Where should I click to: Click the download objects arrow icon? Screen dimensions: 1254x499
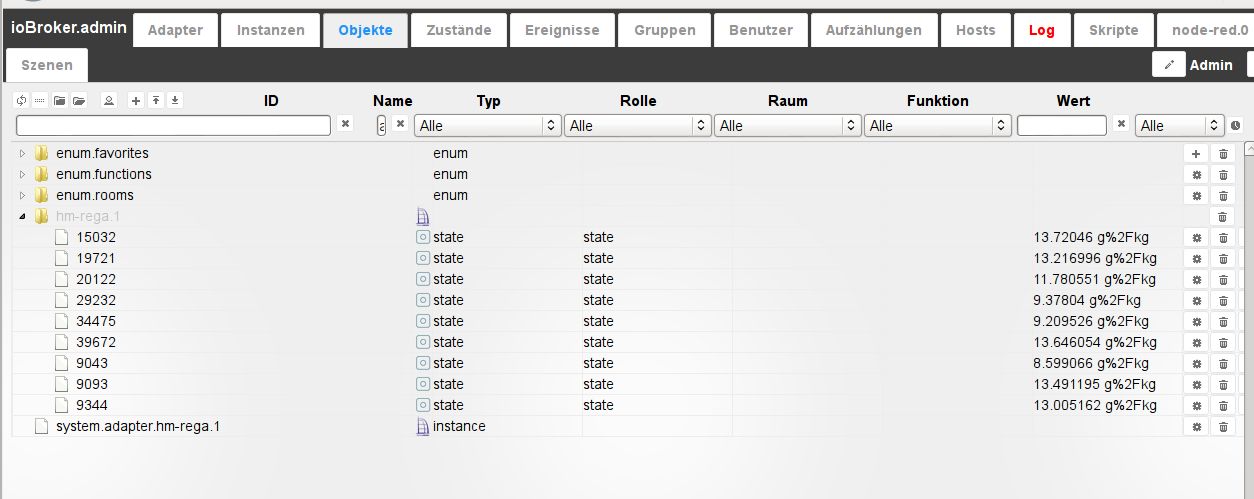point(175,100)
